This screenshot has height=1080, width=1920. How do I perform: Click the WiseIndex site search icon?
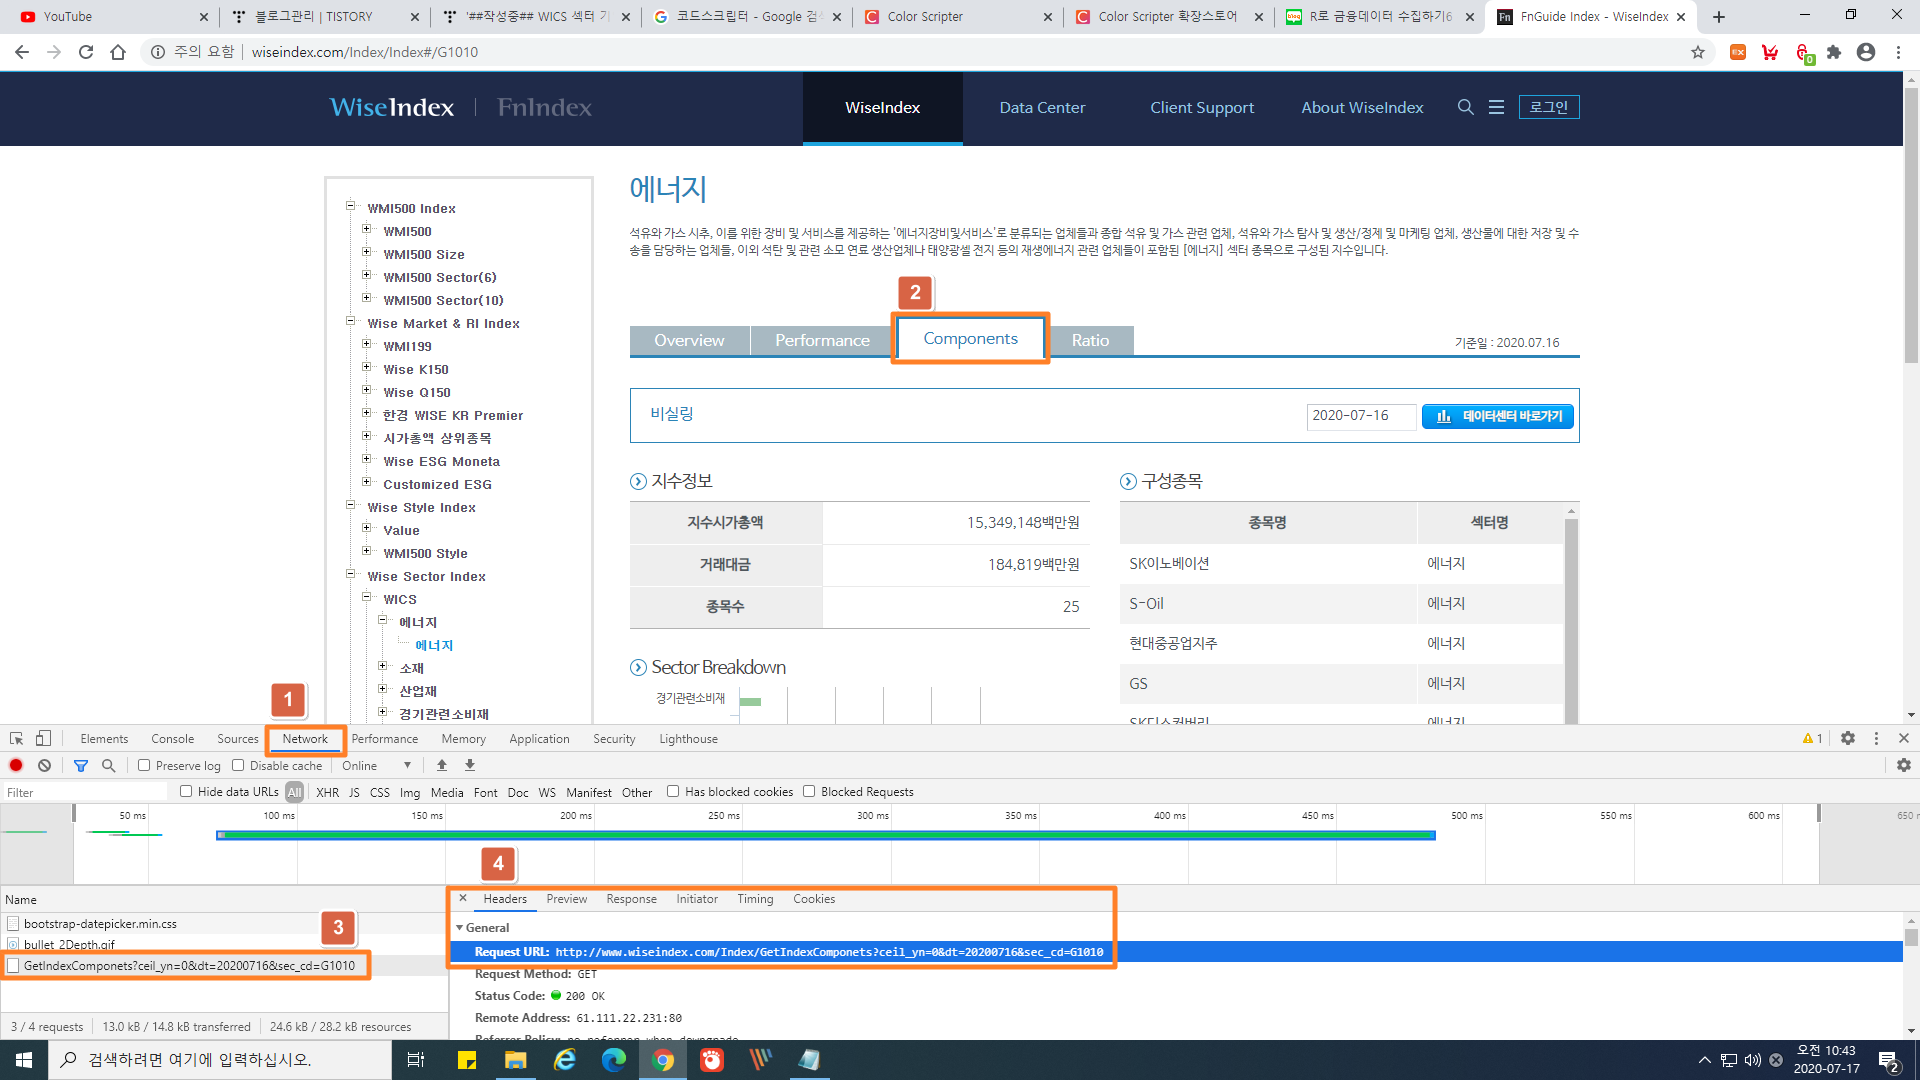click(1465, 107)
